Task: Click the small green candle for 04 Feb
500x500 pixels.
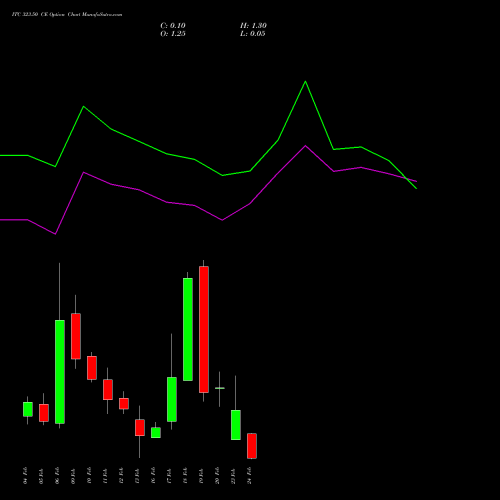Action: [28, 409]
